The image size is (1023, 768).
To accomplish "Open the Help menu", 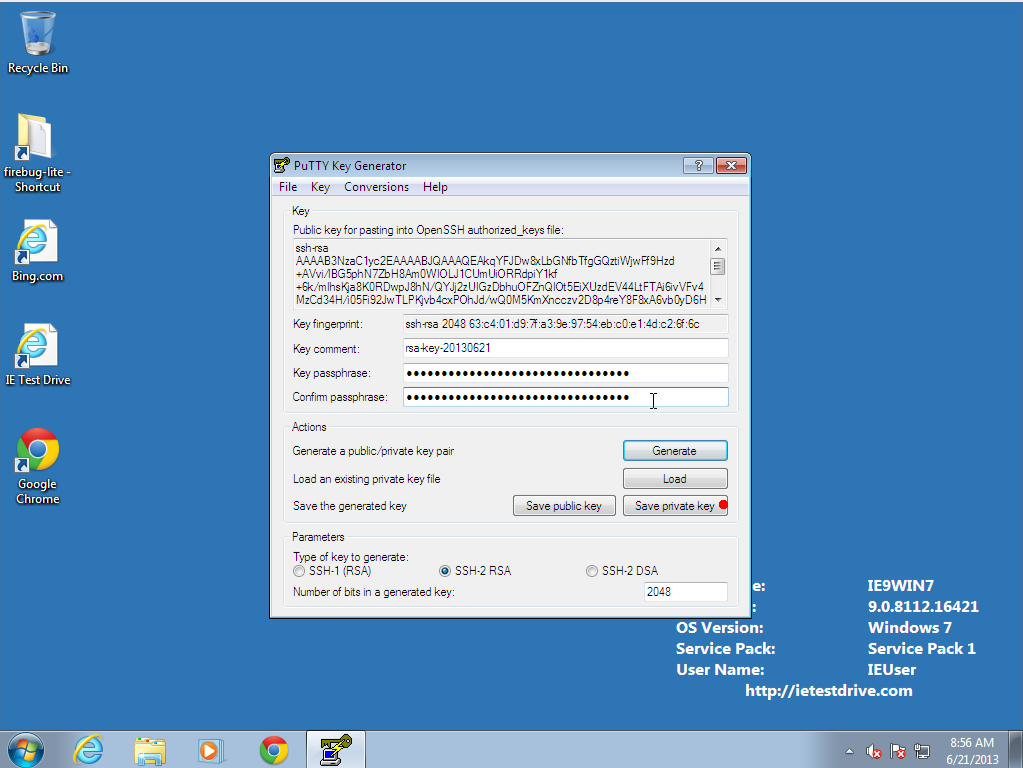I will (435, 187).
